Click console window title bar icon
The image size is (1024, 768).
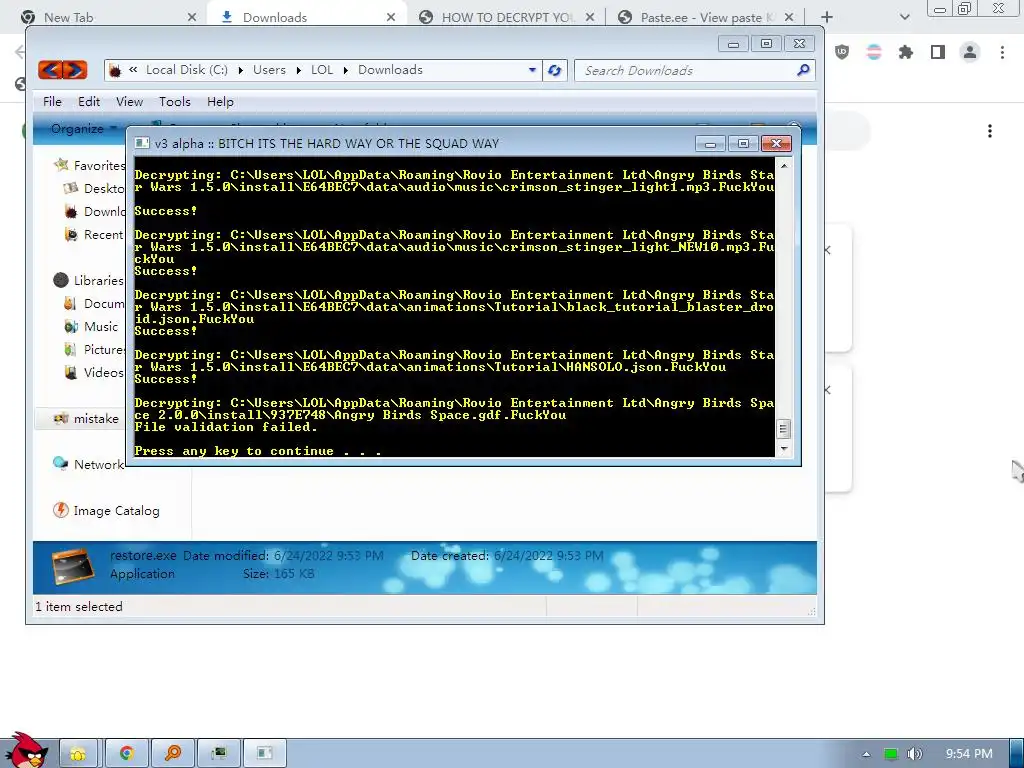click(x=142, y=144)
